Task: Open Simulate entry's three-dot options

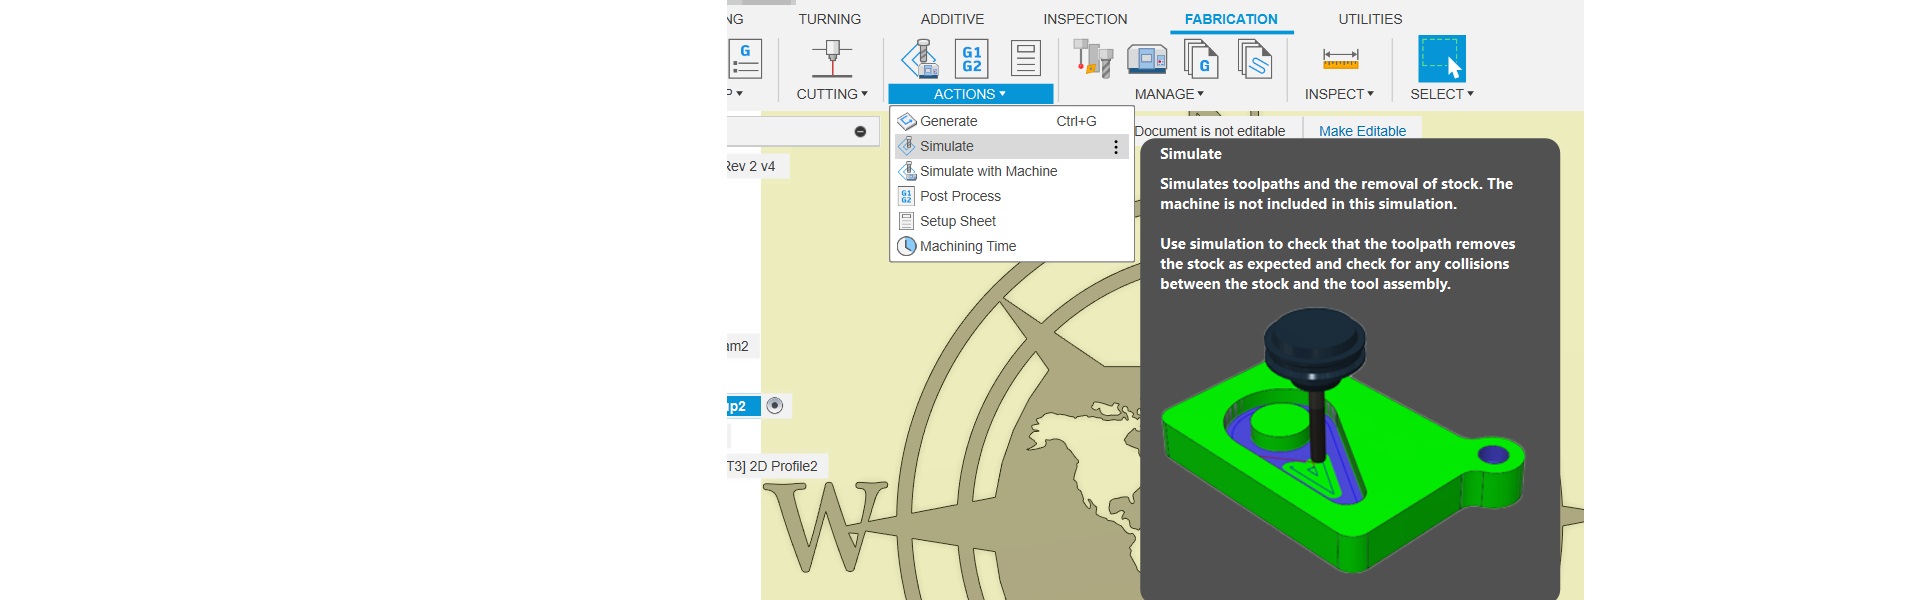Action: tap(1116, 147)
